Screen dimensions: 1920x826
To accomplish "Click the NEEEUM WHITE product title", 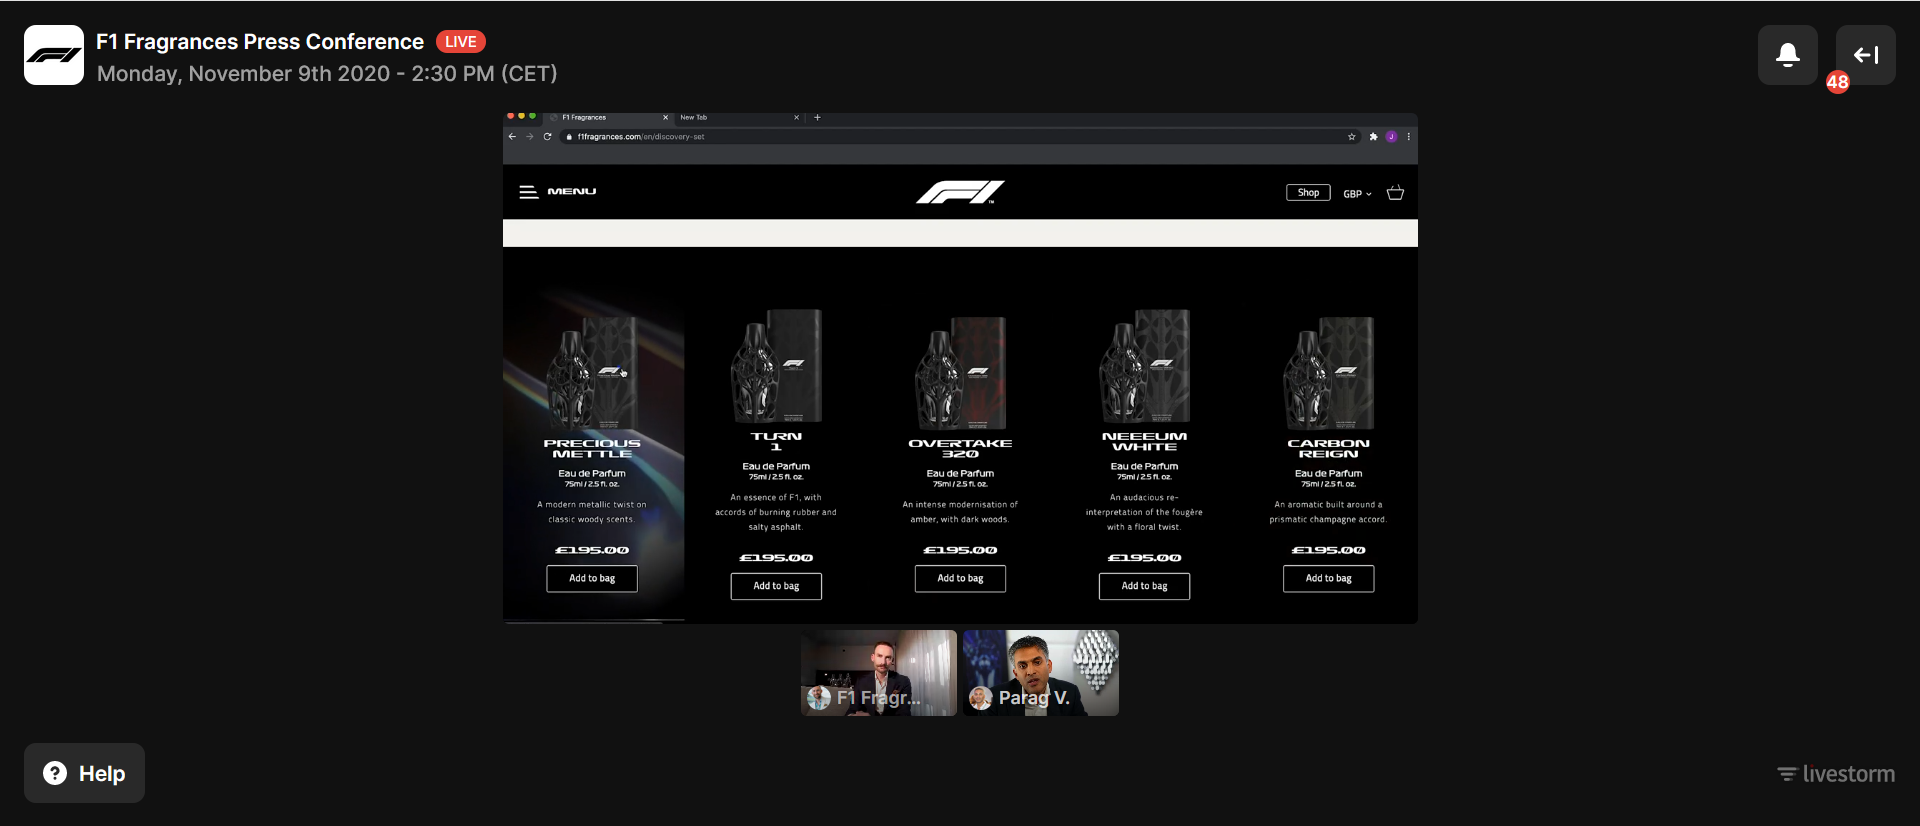I will [x=1144, y=442].
